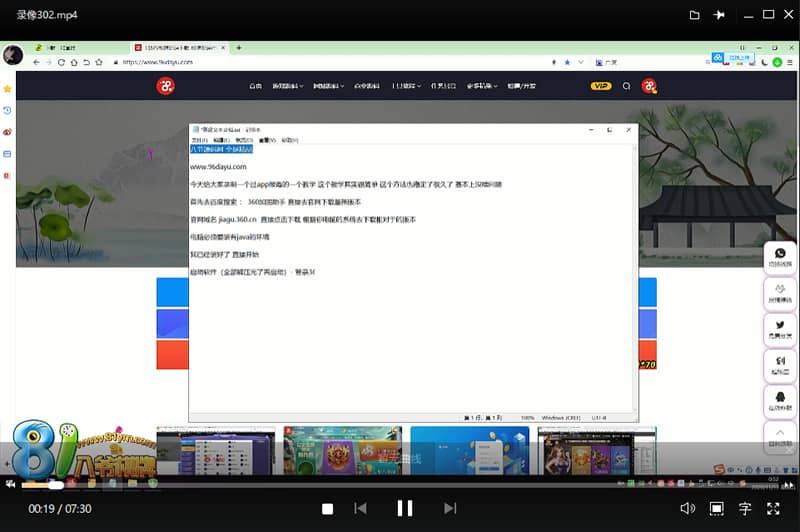The height and width of the screenshot is (532, 800).
Task: Click the 00:19 / 07:30 time display
Action: [x=60, y=509]
